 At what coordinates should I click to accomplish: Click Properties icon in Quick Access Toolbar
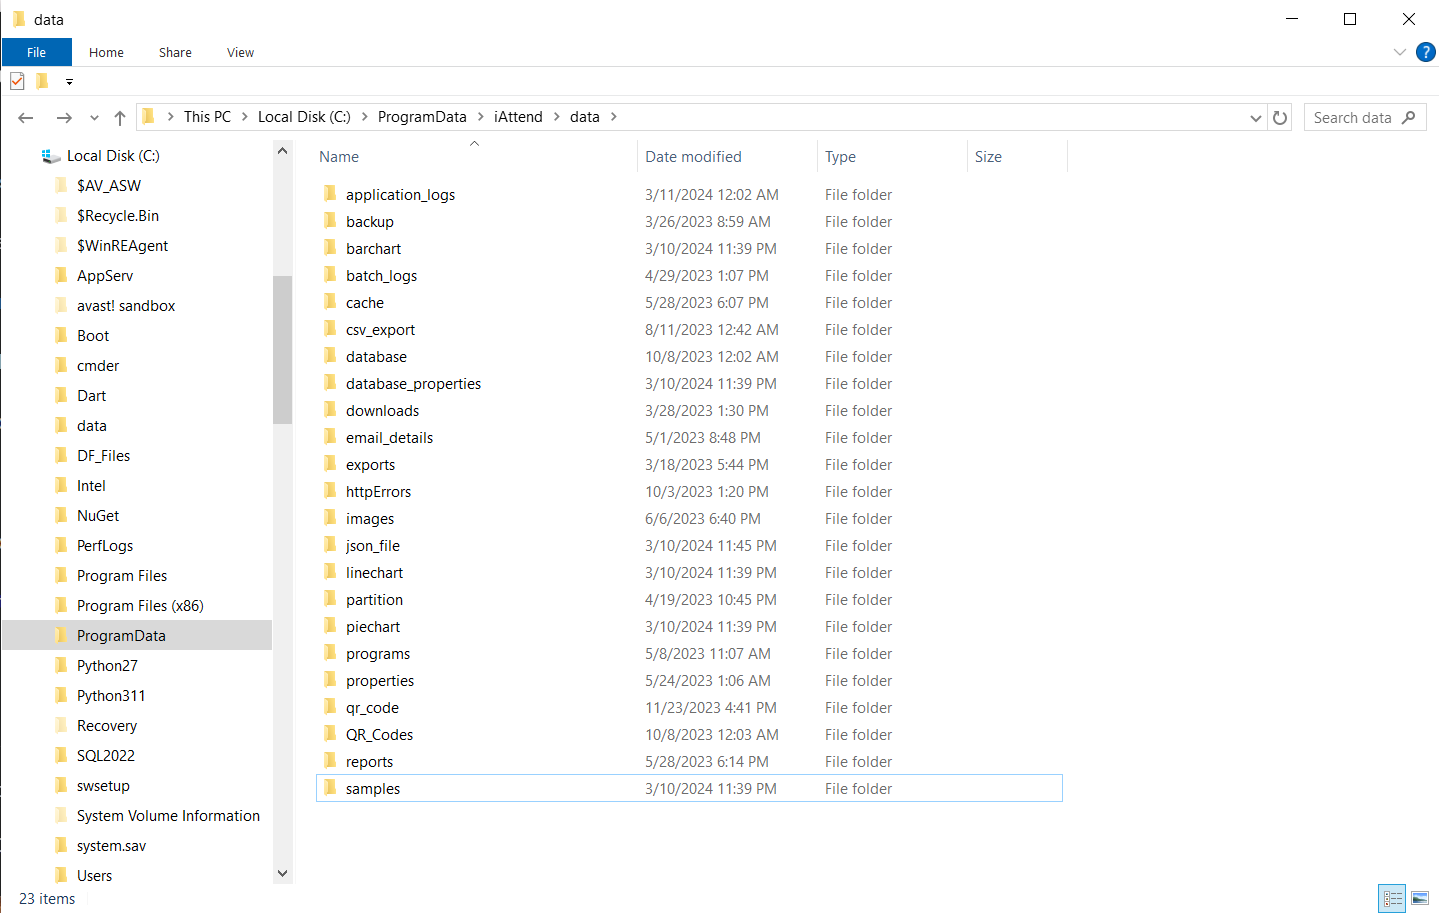[17, 81]
